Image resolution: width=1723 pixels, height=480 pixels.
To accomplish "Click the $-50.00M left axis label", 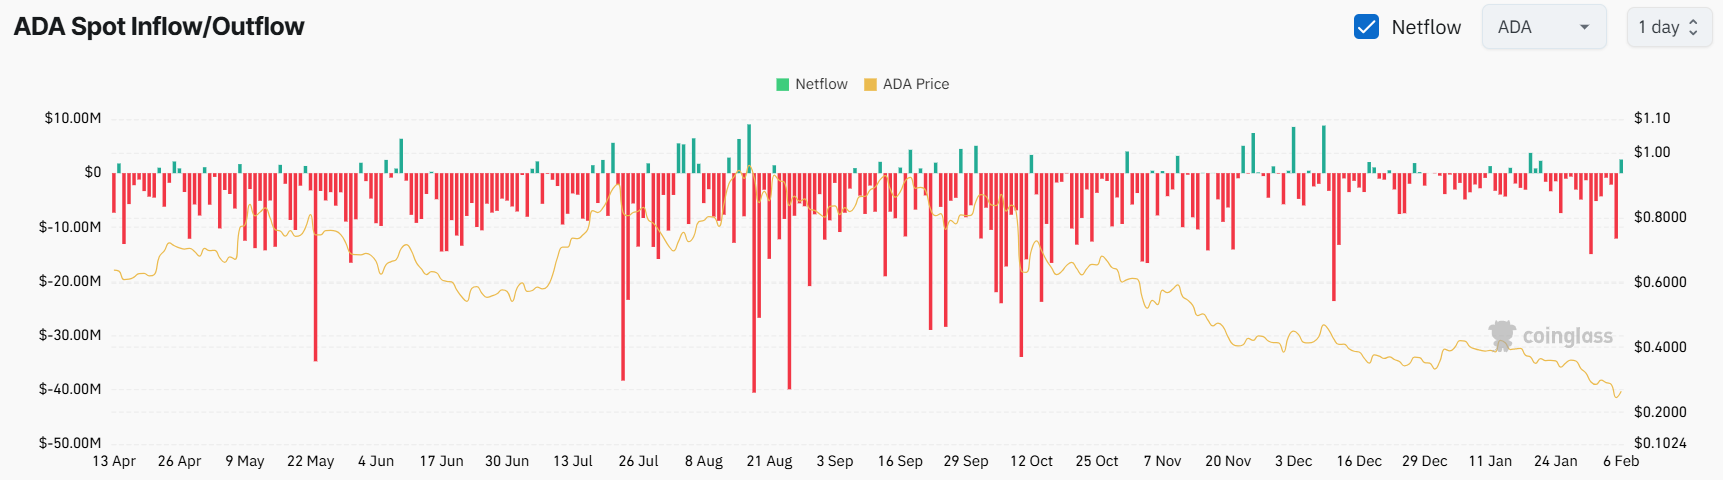I will 70,443.
